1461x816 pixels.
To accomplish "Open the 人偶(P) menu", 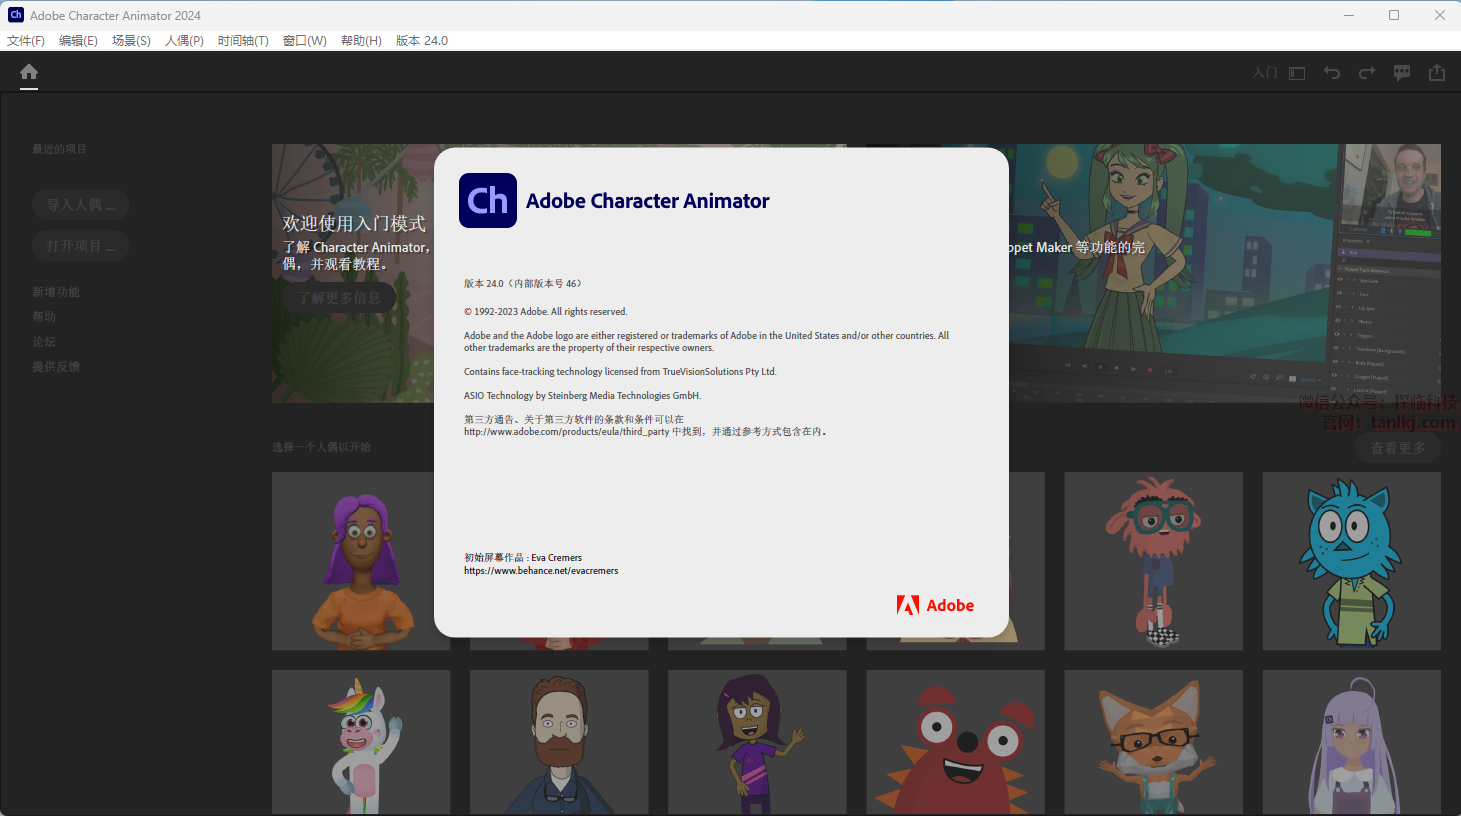I will click(184, 41).
